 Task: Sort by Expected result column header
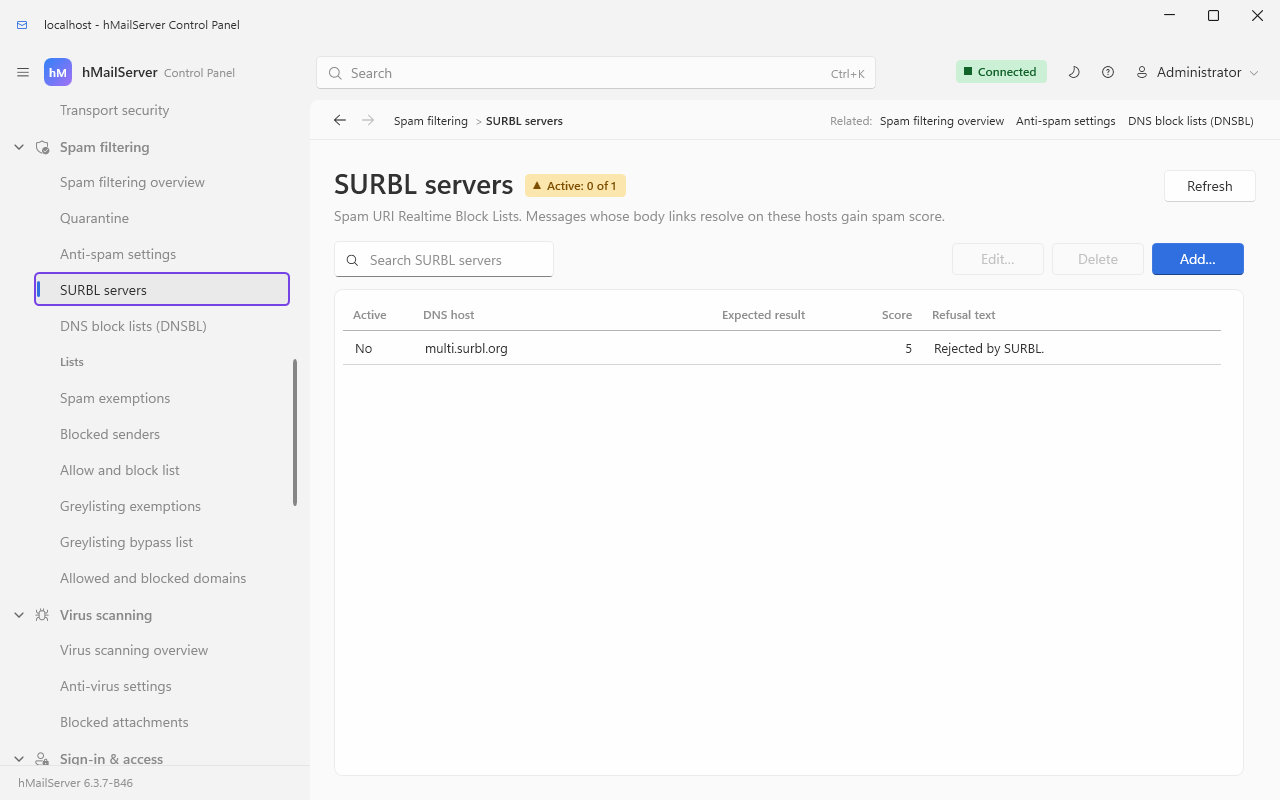coord(763,315)
